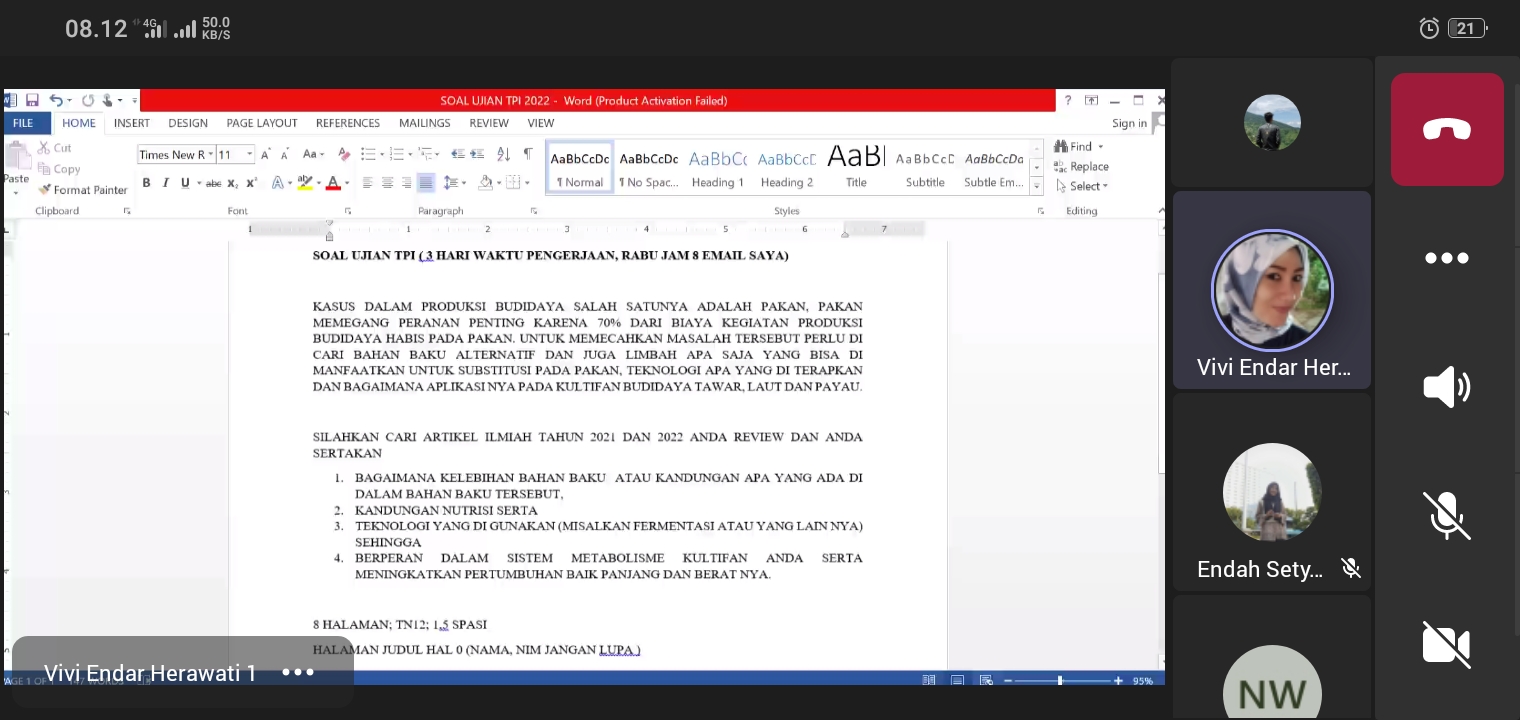
Task: Open the REFERENCES ribbon tab
Action: click(348, 123)
